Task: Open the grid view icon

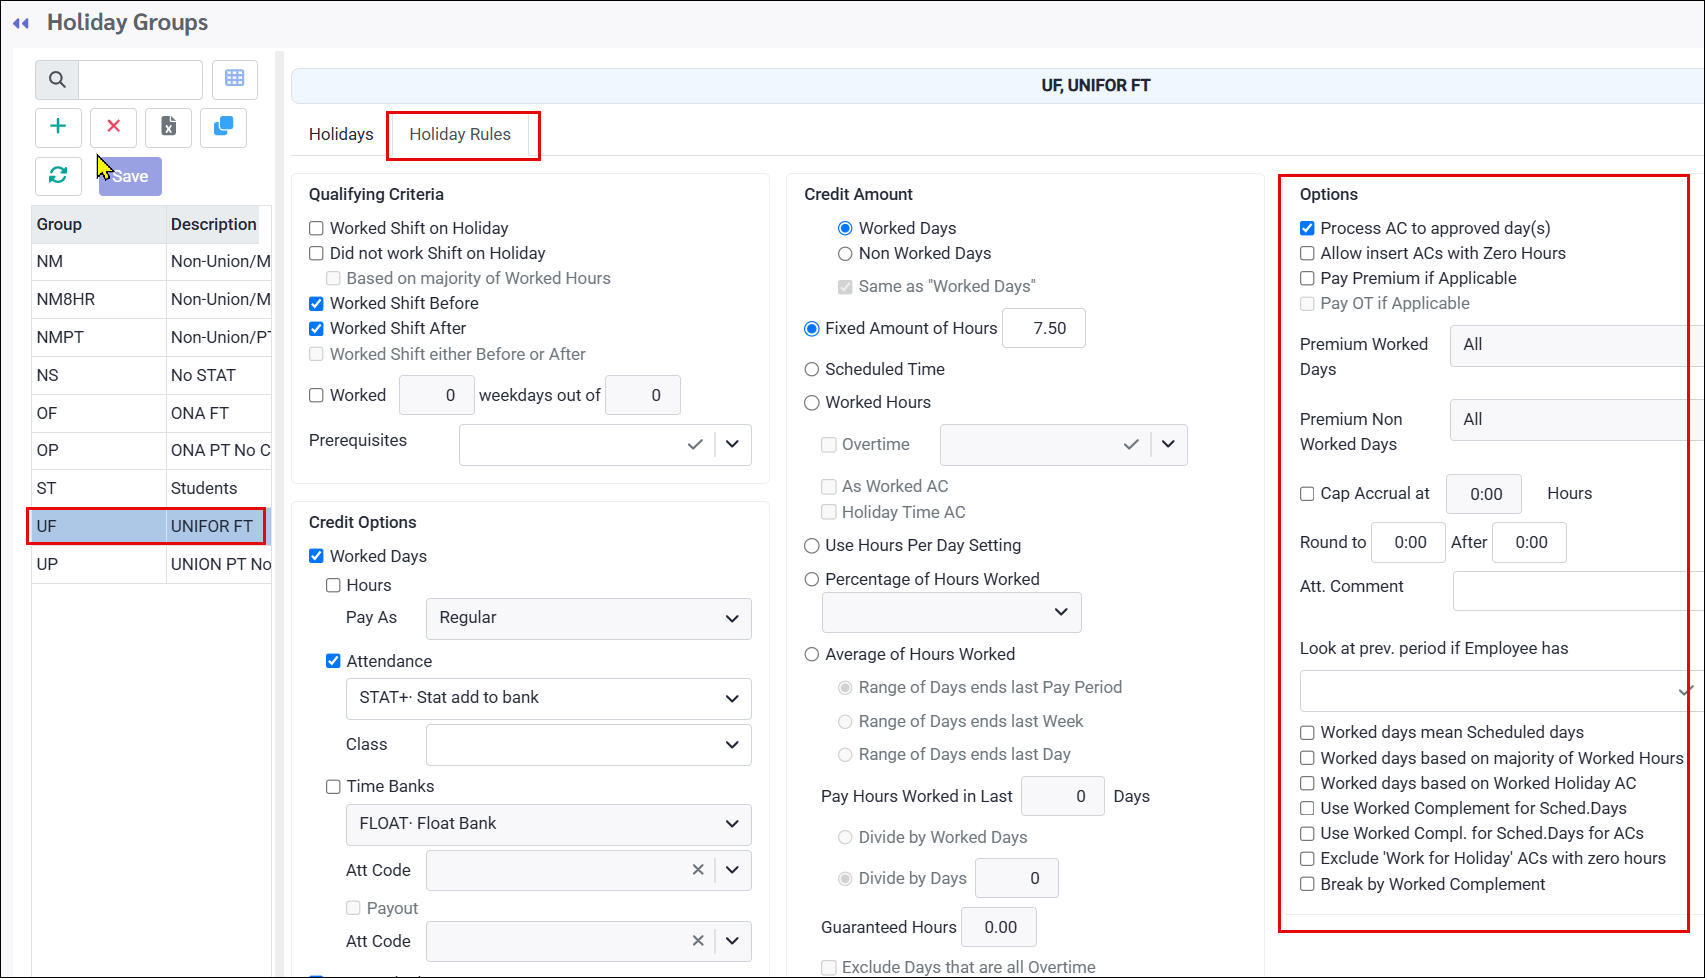Action: click(235, 79)
